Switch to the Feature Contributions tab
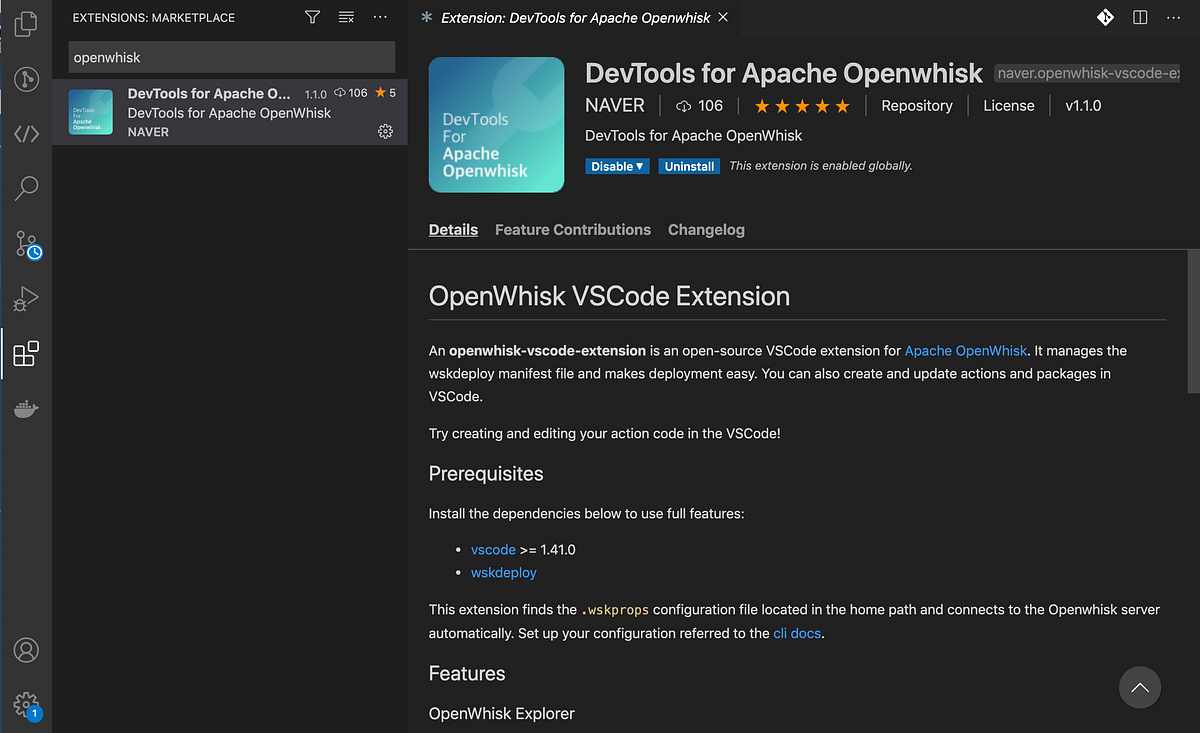 pos(572,229)
